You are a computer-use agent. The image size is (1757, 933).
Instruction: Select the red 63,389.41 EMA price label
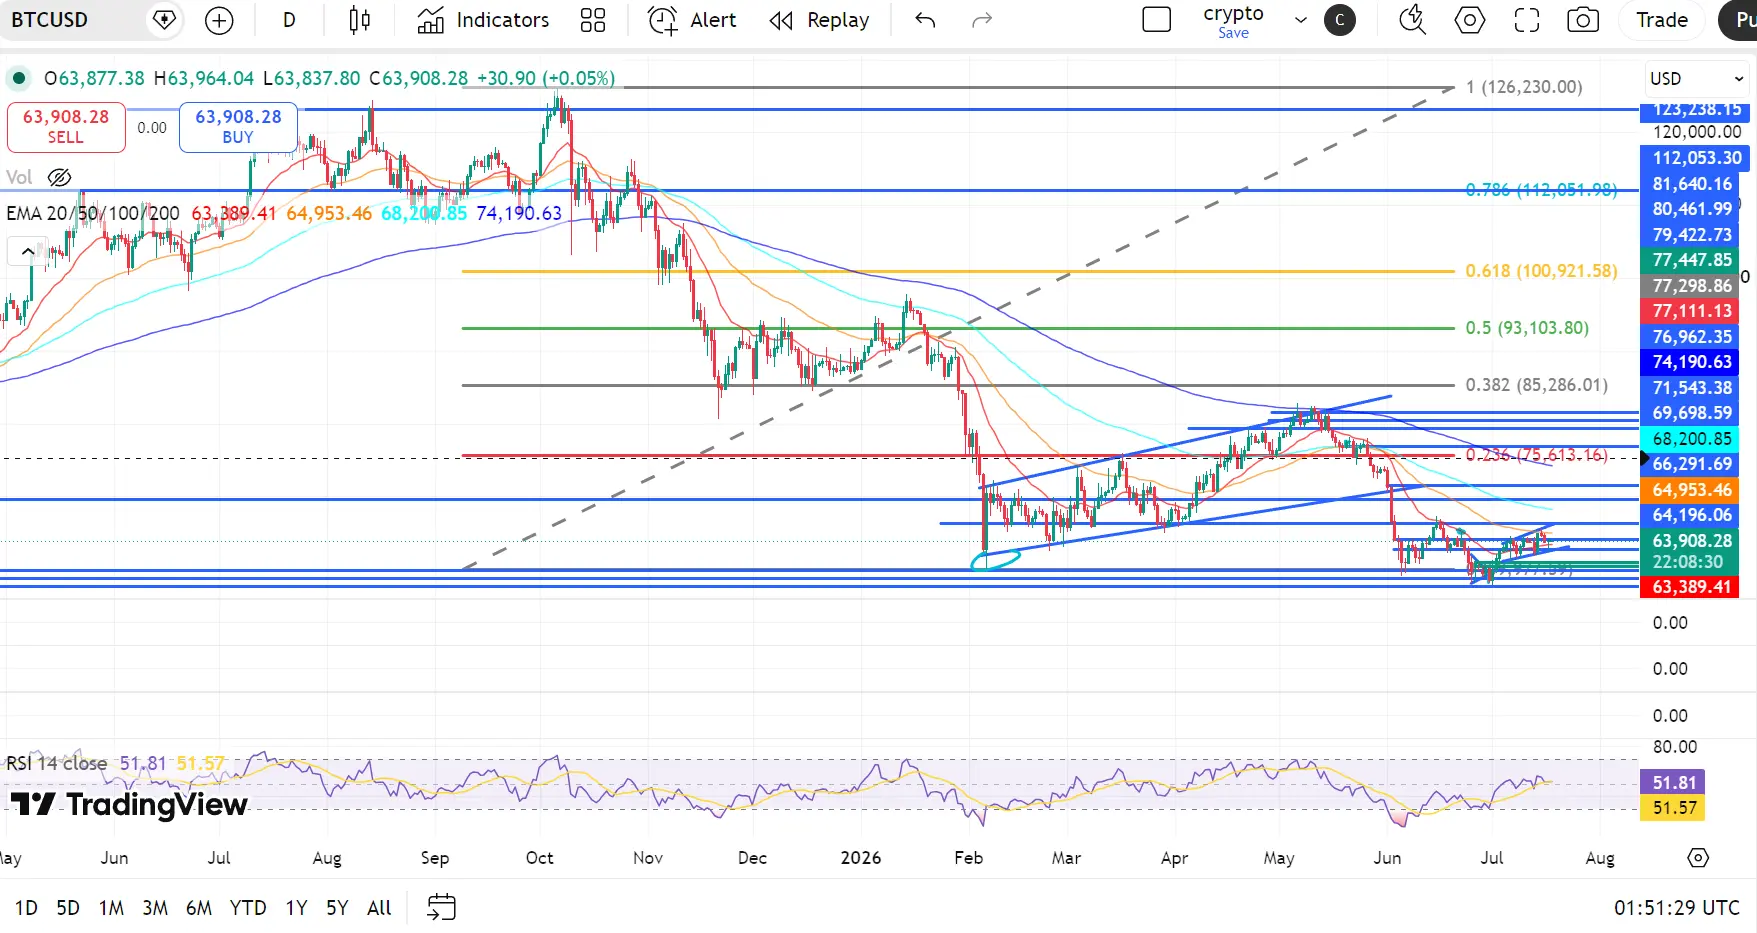pyautogui.click(x=1691, y=587)
